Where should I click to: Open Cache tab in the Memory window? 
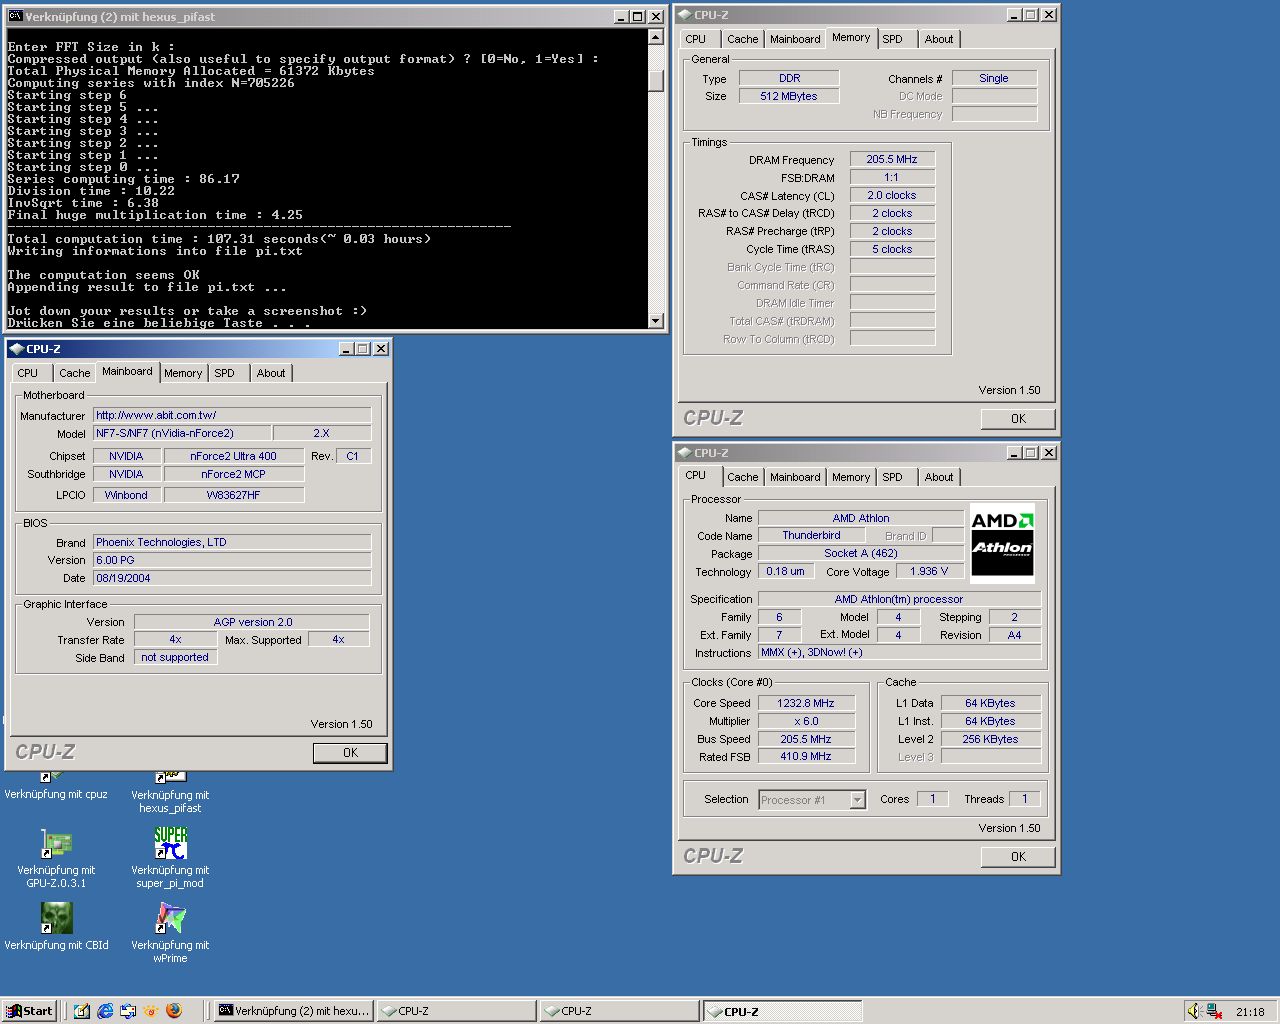[x=743, y=39]
